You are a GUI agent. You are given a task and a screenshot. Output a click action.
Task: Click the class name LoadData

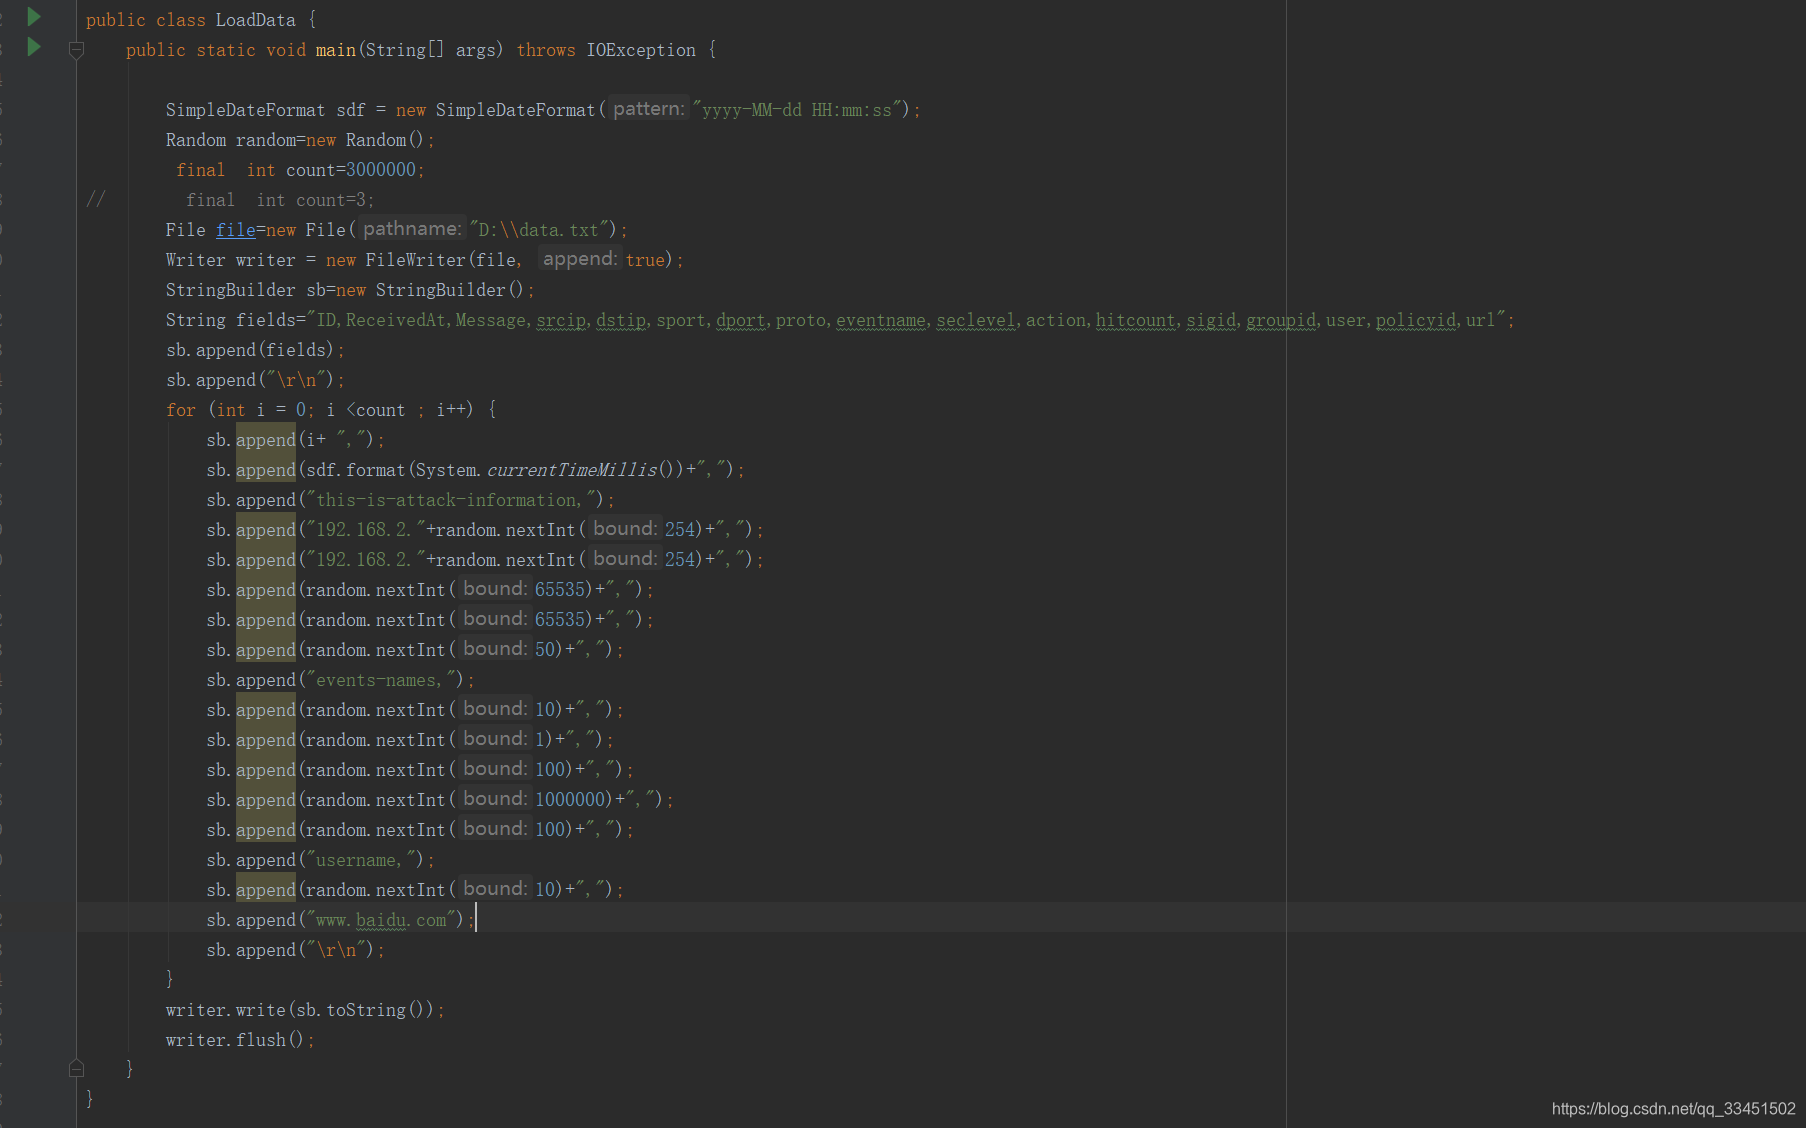coord(256,20)
